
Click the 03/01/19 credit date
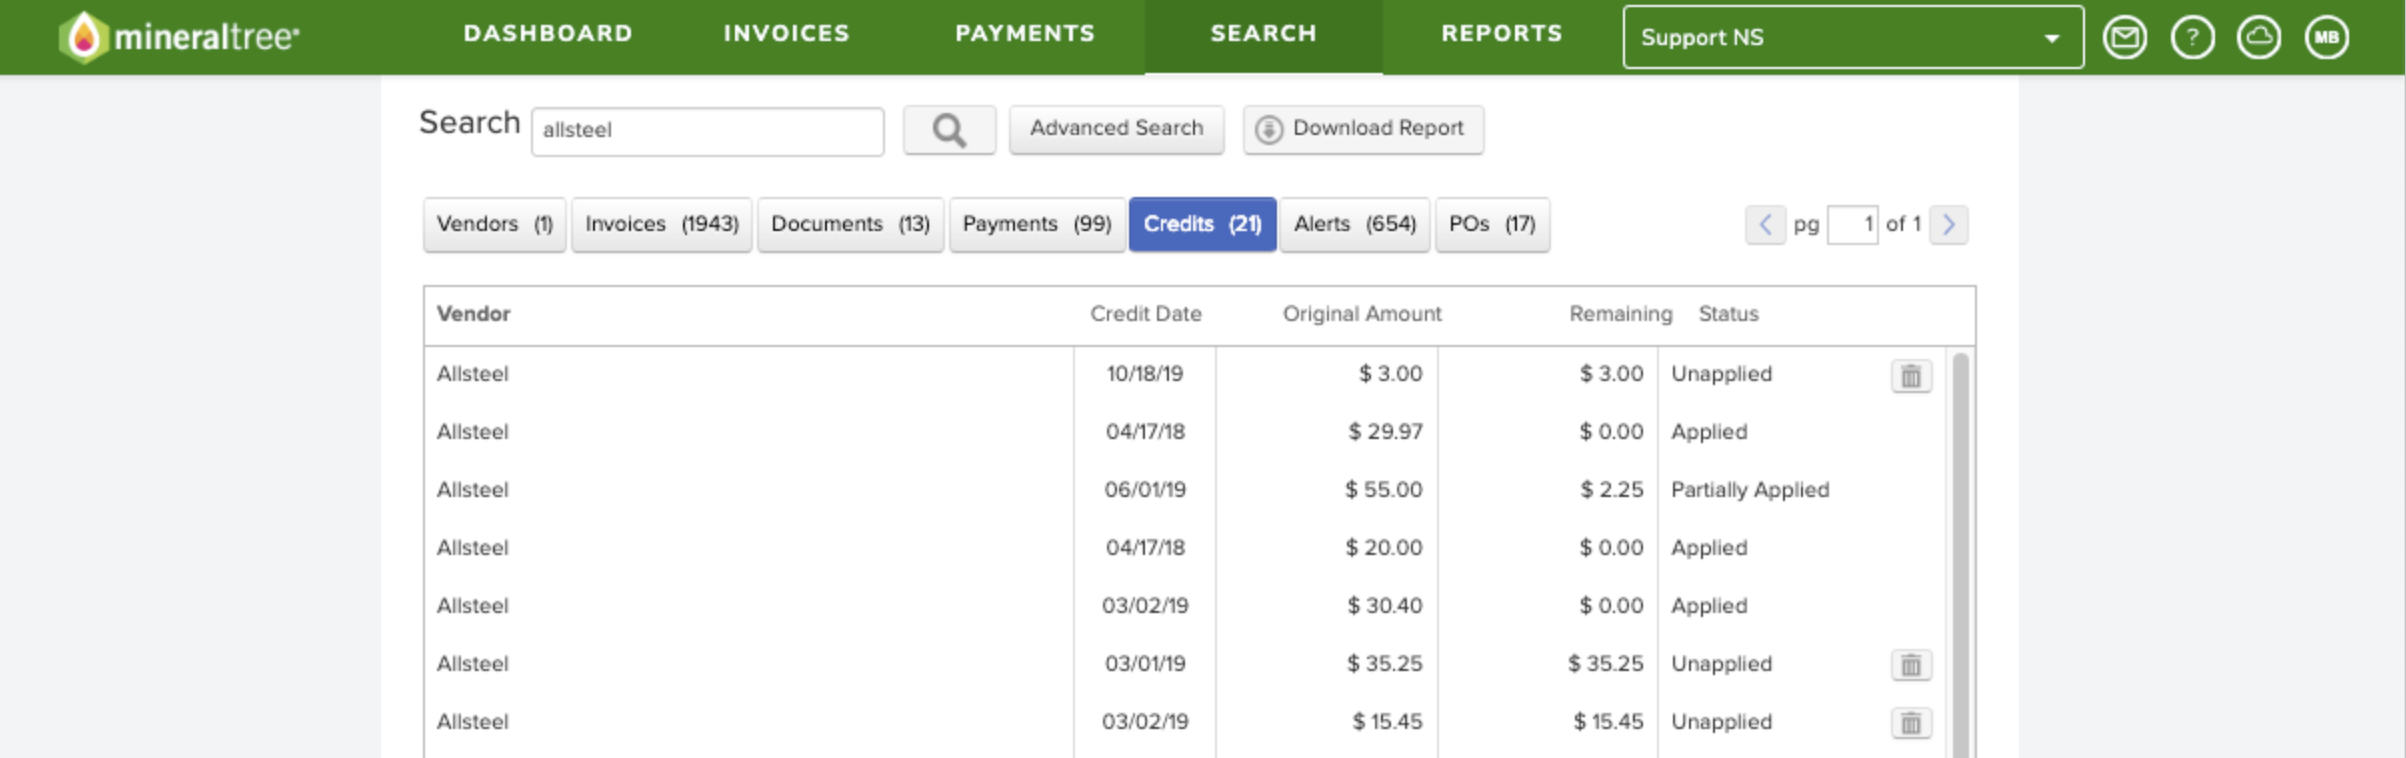[x=1145, y=664]
